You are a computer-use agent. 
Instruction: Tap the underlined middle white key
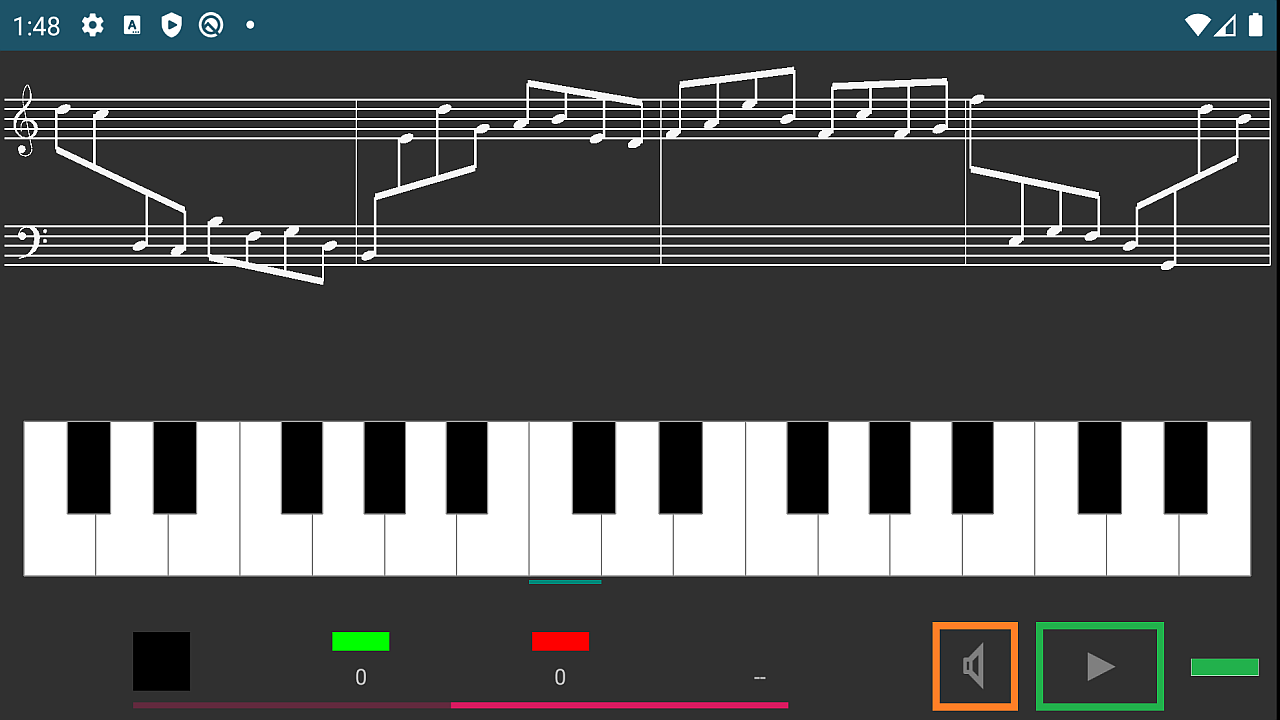(565, 545)
